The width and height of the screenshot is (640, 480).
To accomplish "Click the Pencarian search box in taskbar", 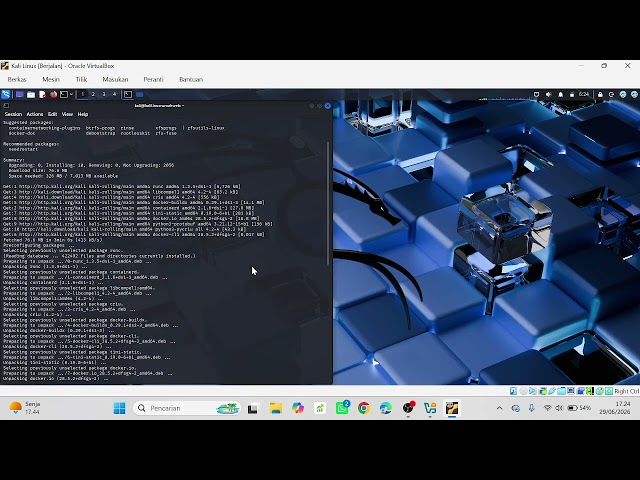I will pos(187,408).
